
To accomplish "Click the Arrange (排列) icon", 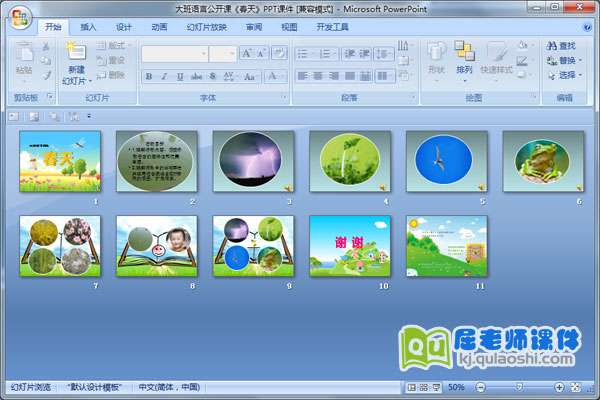I will [x=464, y=51].
